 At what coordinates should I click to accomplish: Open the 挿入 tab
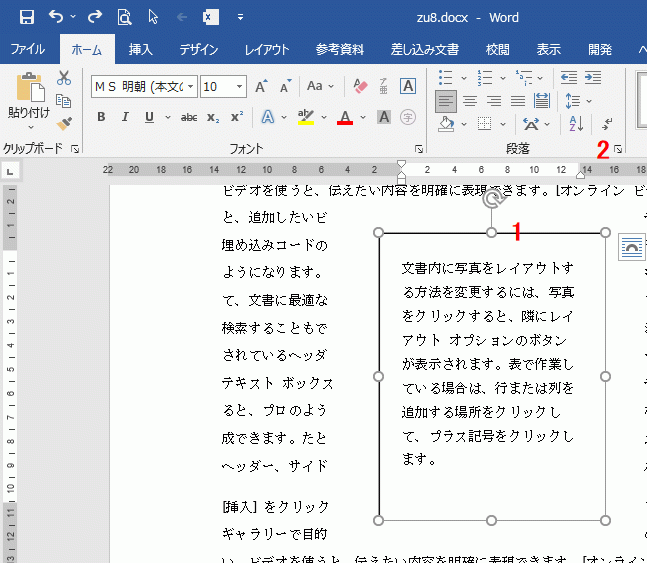tap(141, 49)
